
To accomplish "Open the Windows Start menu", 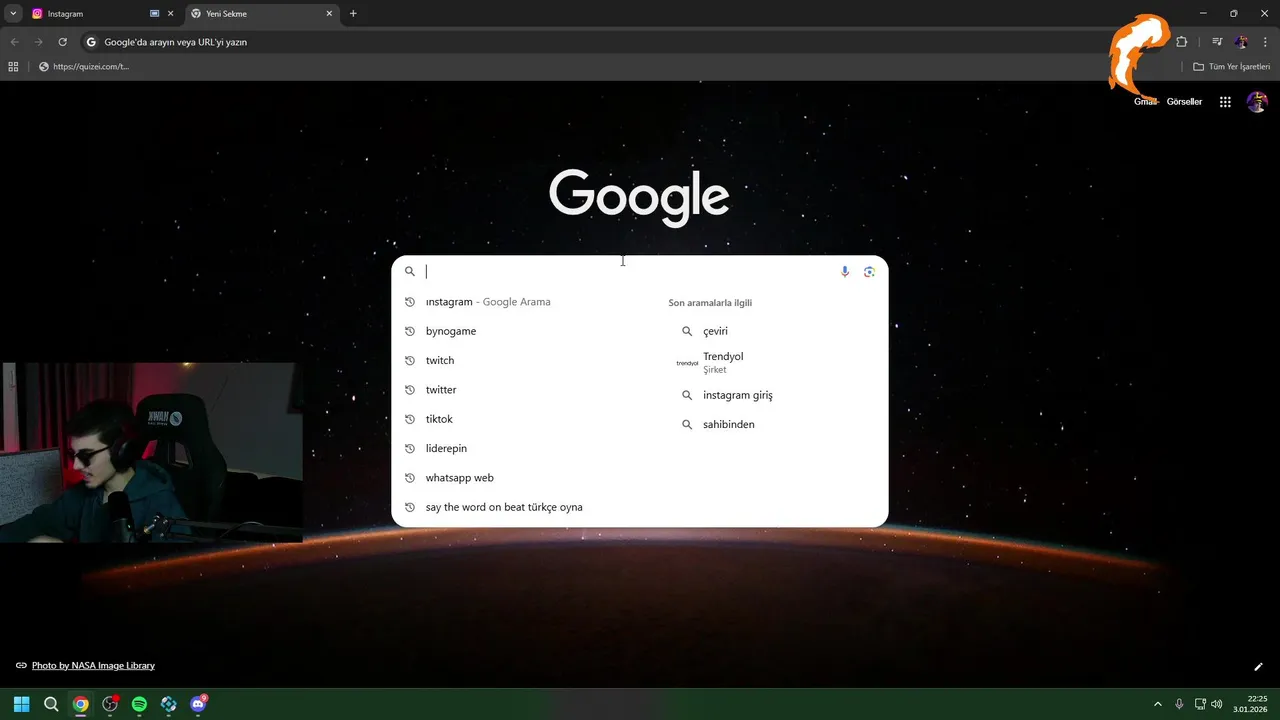I will point(22,704).
